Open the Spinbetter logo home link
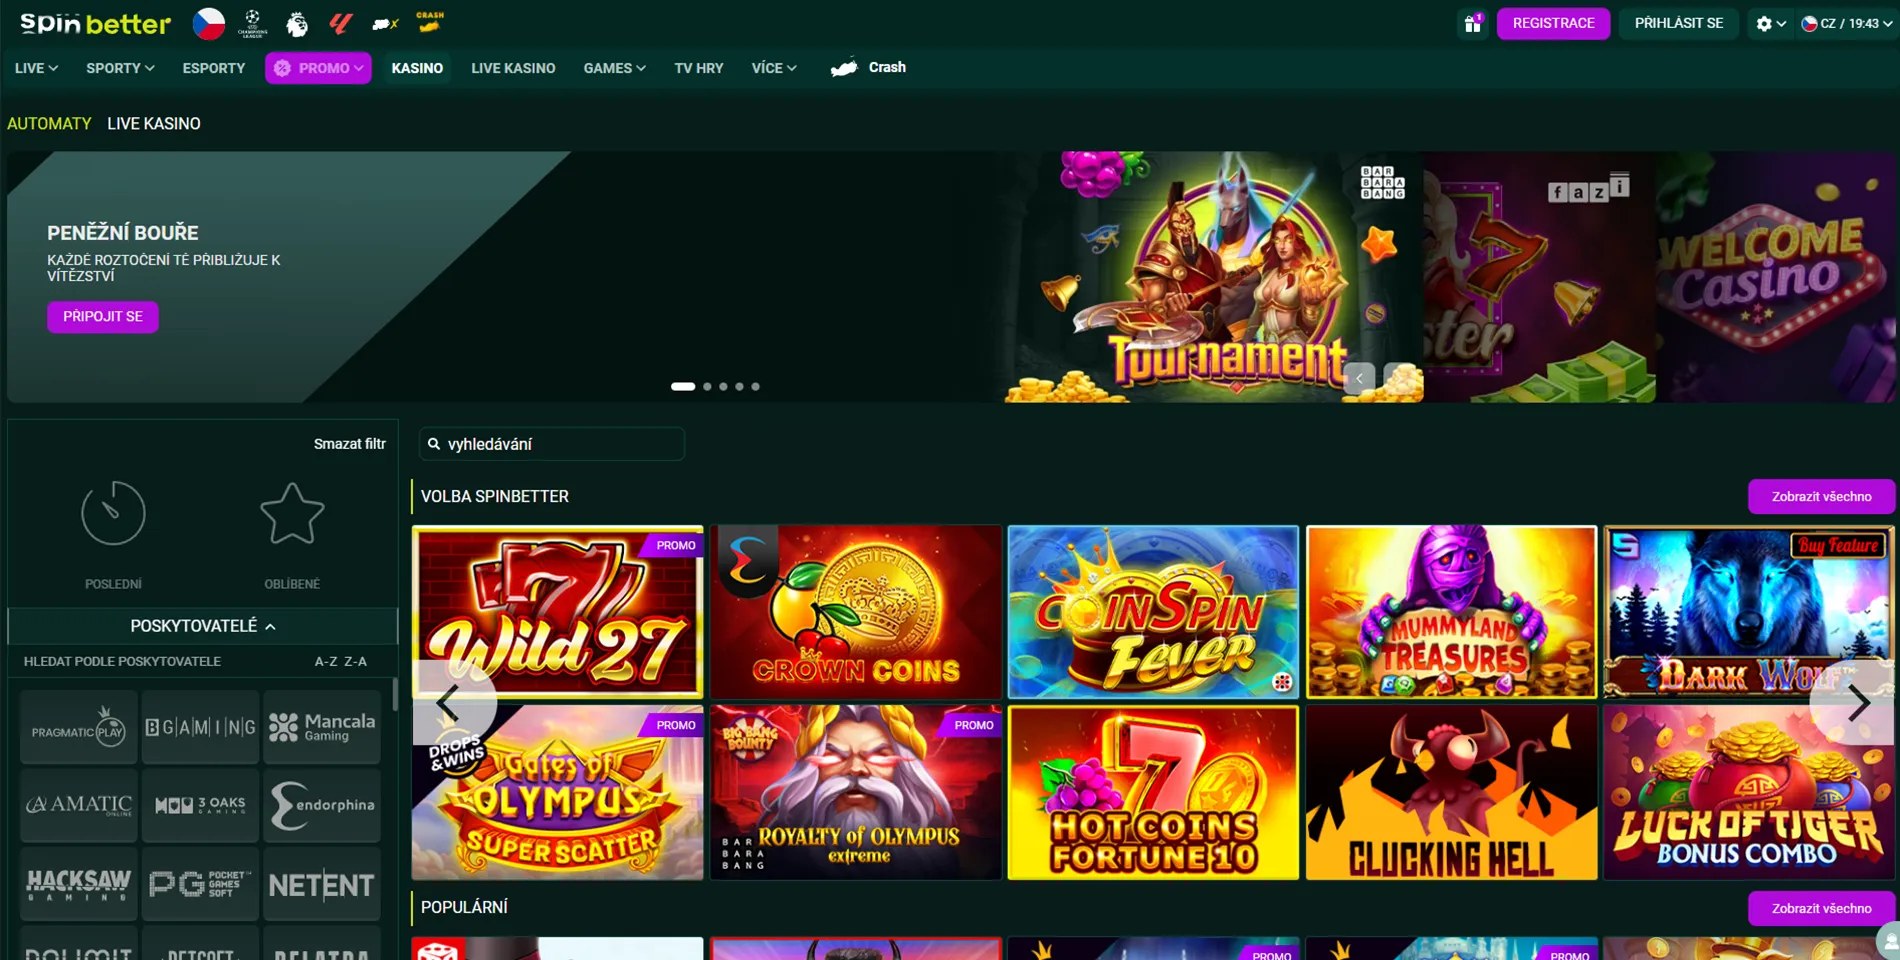This screenshot has height=960, width=1900. coord(95,23)
